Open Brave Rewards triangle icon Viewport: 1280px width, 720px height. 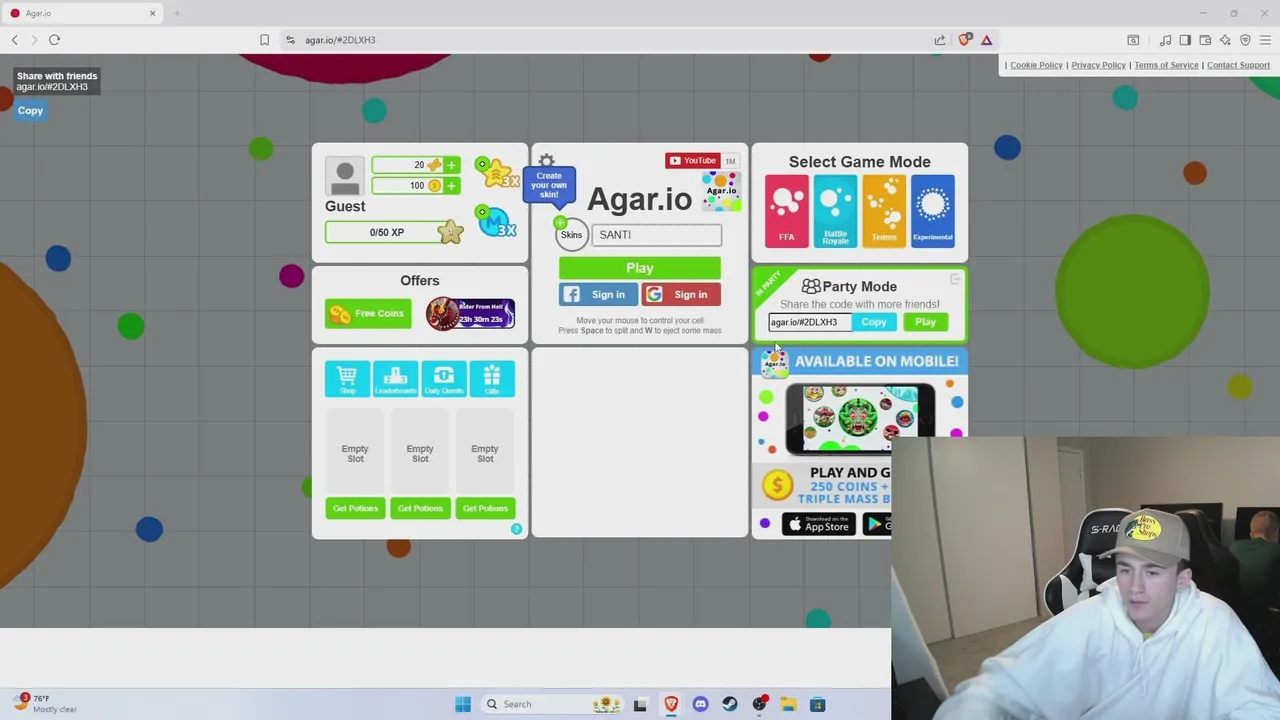(986, 40)
